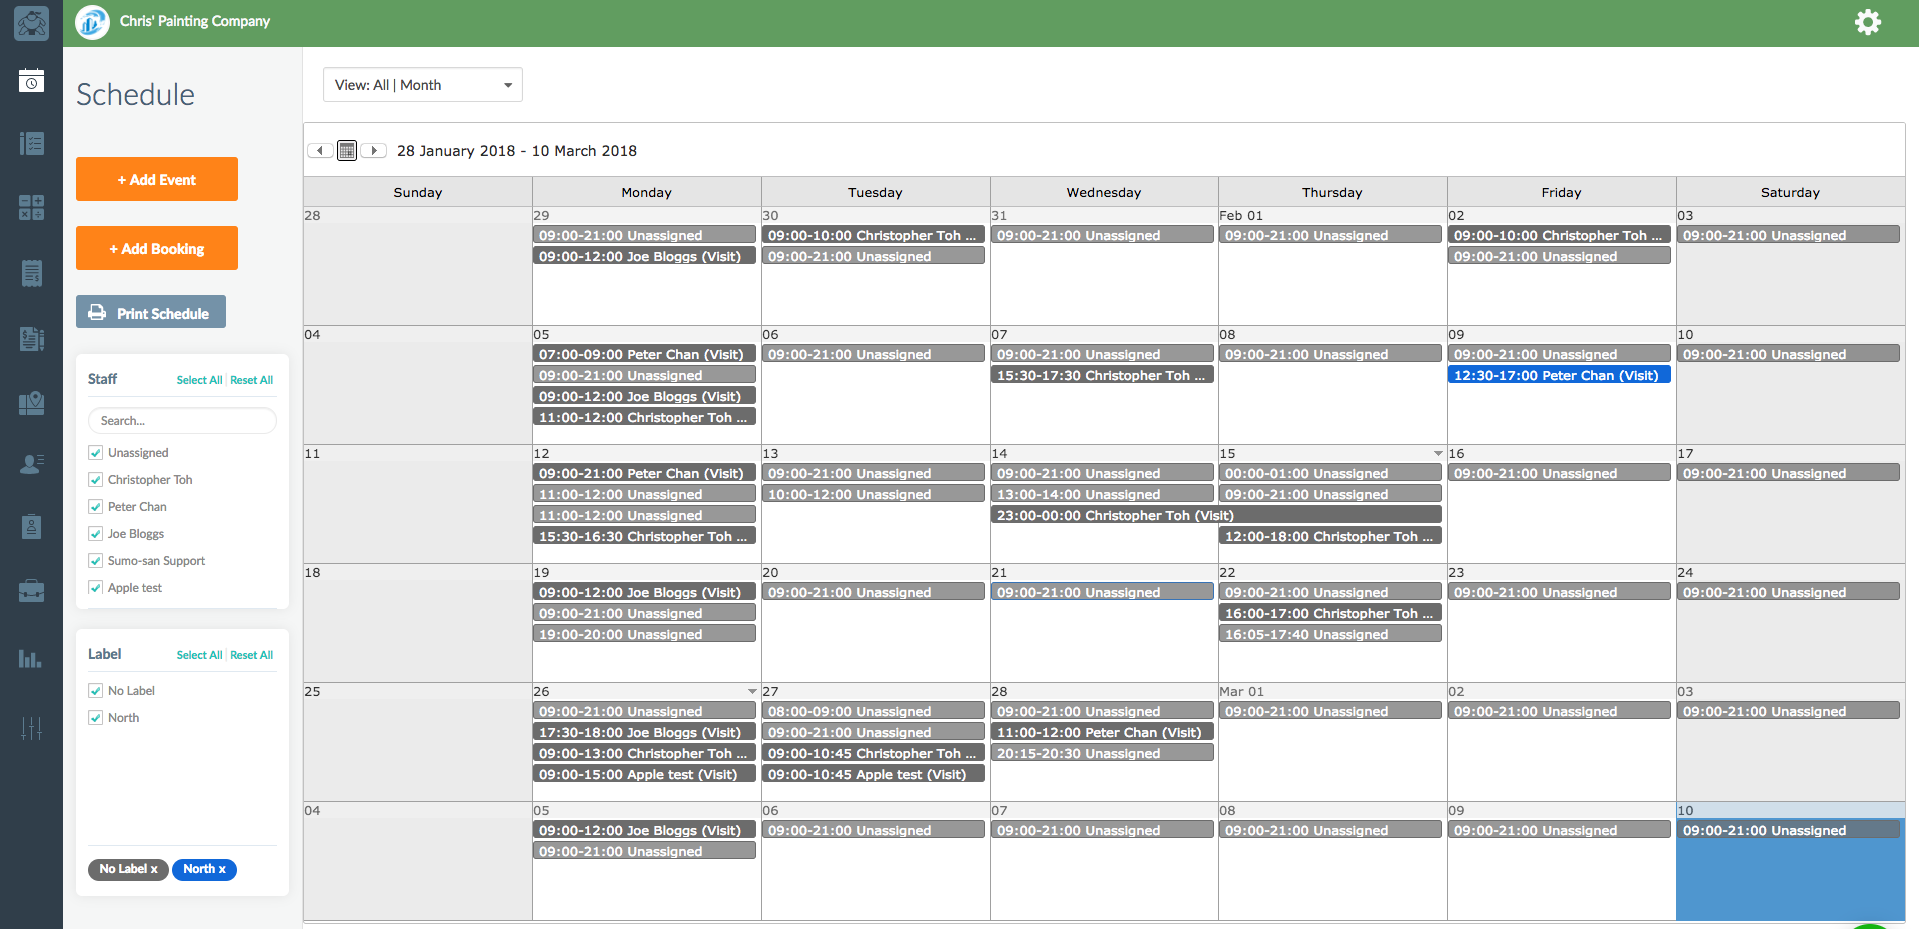Open 09:00-10:45 Apple test (Visit) event
Viewport: 1919px width, 929px height.
873,774
